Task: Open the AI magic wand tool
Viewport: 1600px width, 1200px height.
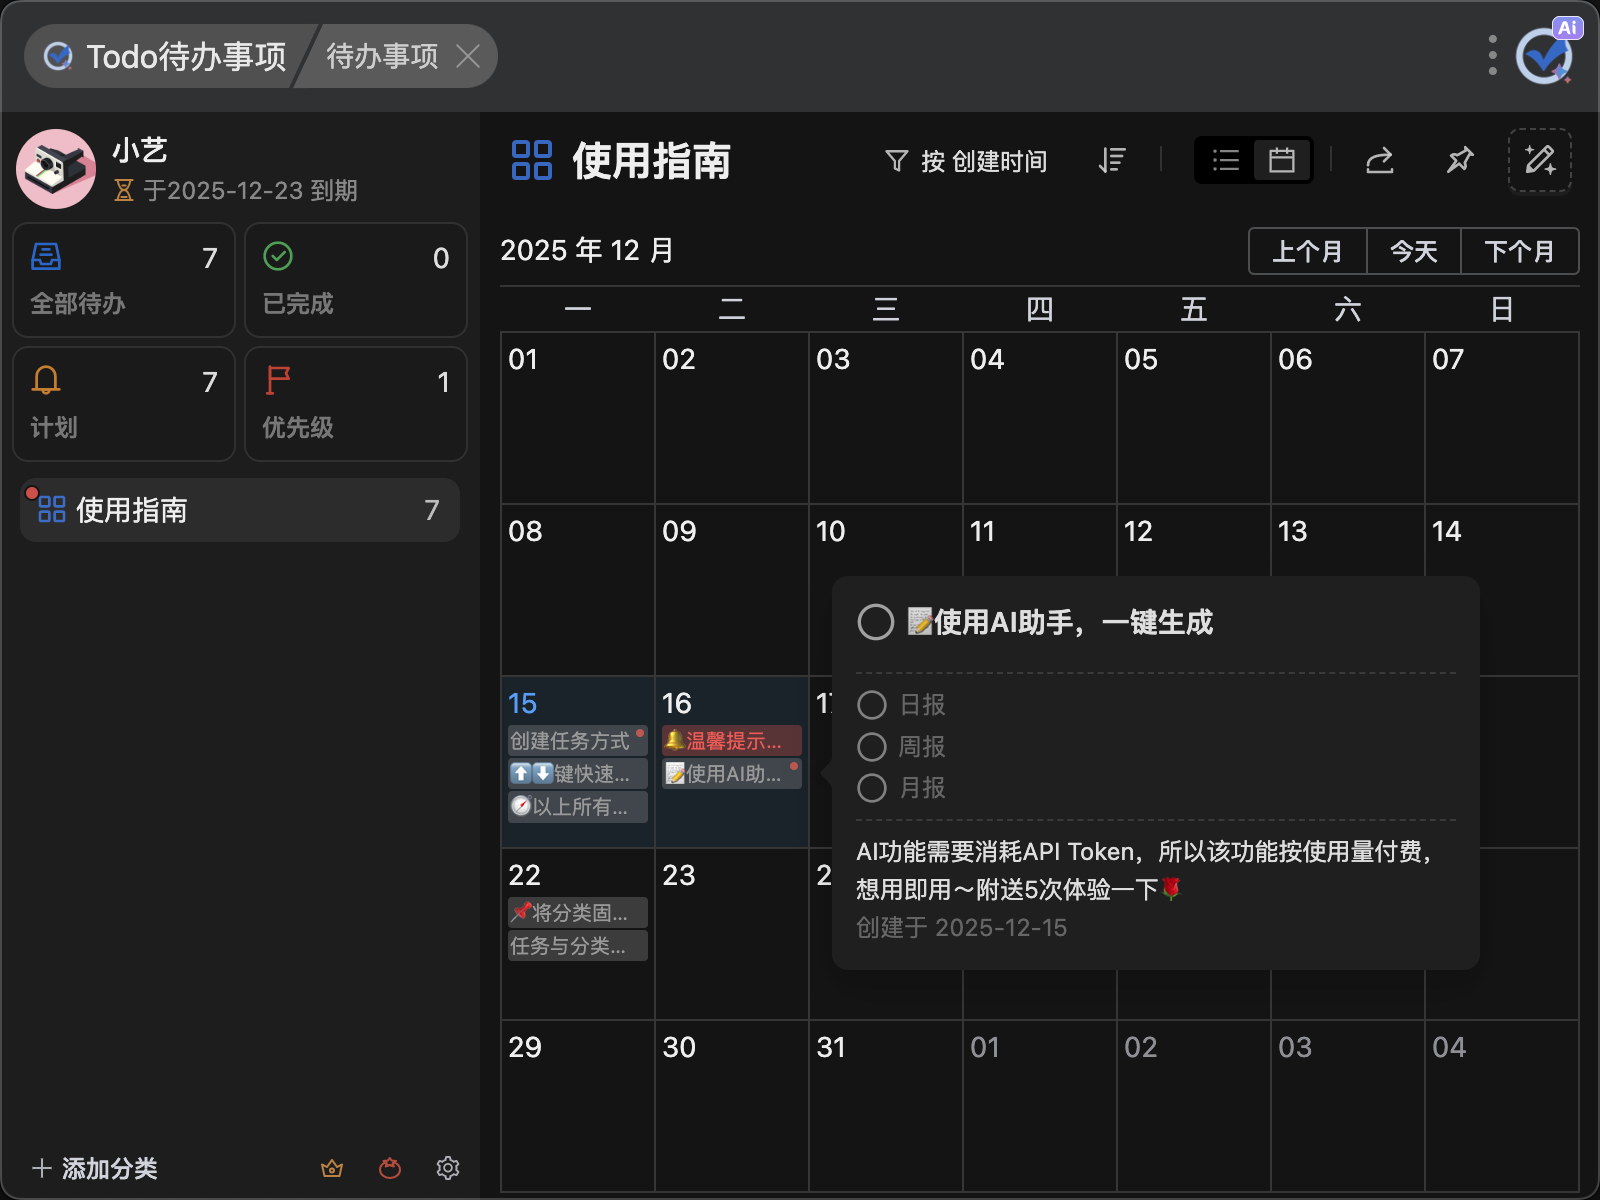Action: 1539,160
